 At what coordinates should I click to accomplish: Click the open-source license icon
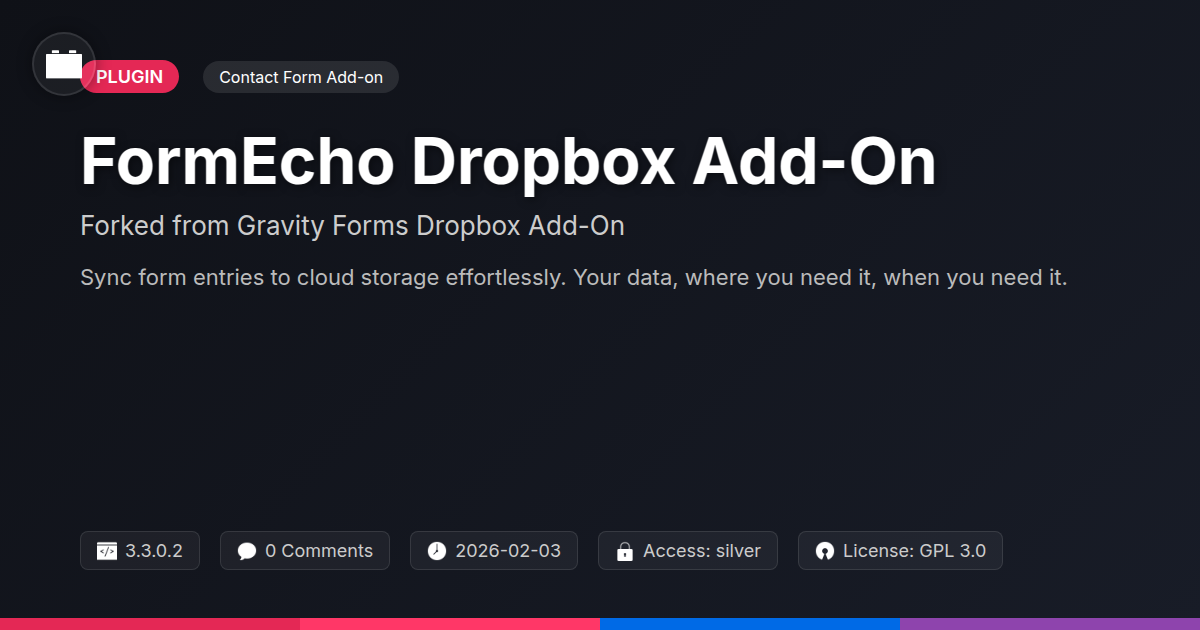[x=825, y=551]
